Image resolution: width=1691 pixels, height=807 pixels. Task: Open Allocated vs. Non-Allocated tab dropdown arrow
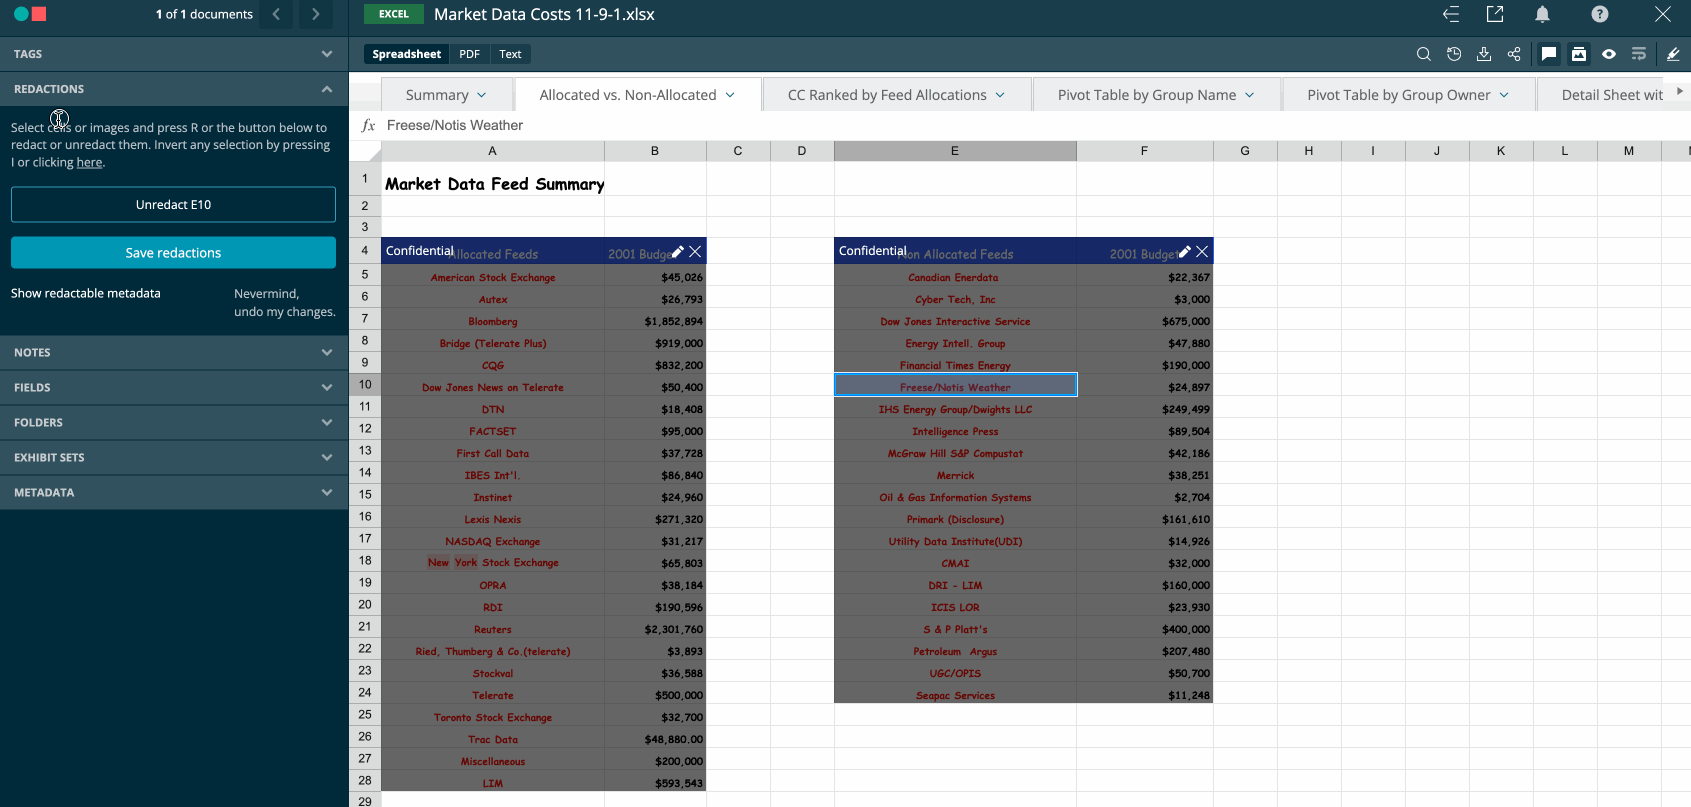click(x=730, y=95)
